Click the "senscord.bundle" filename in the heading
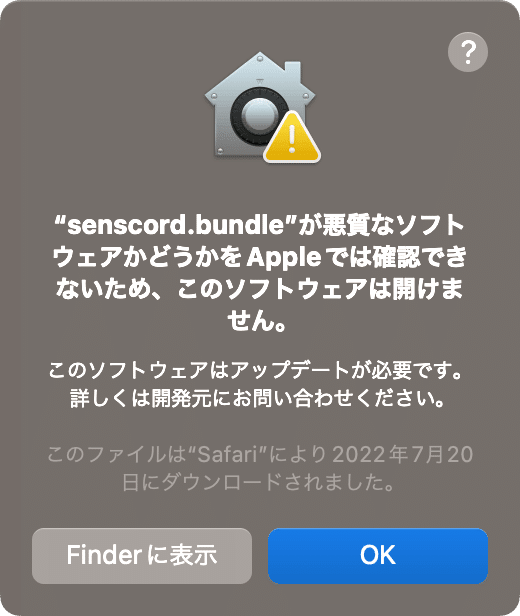Screen dimensions: 520x616 coord(176,224)
